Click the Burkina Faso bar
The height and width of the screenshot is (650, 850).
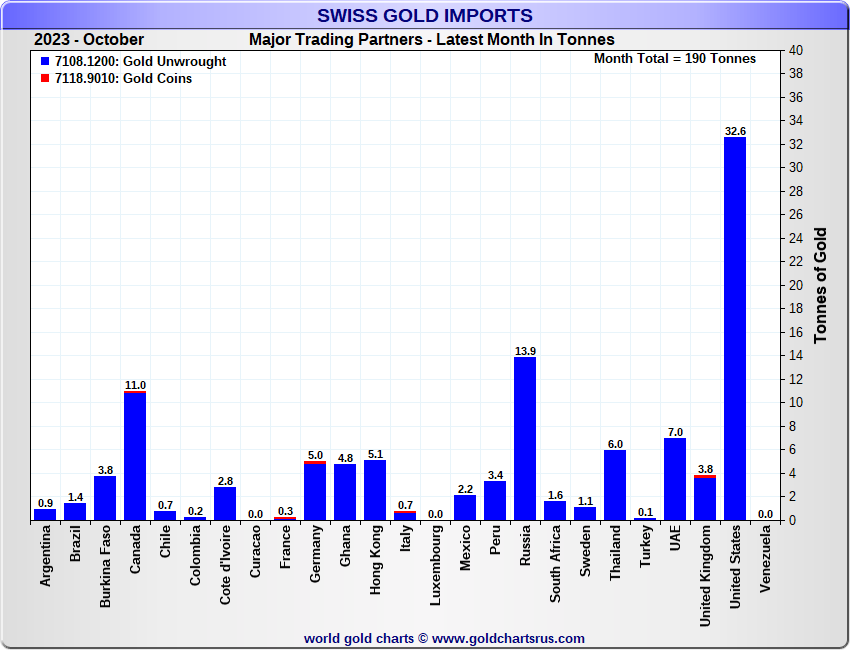pos(105,498)
